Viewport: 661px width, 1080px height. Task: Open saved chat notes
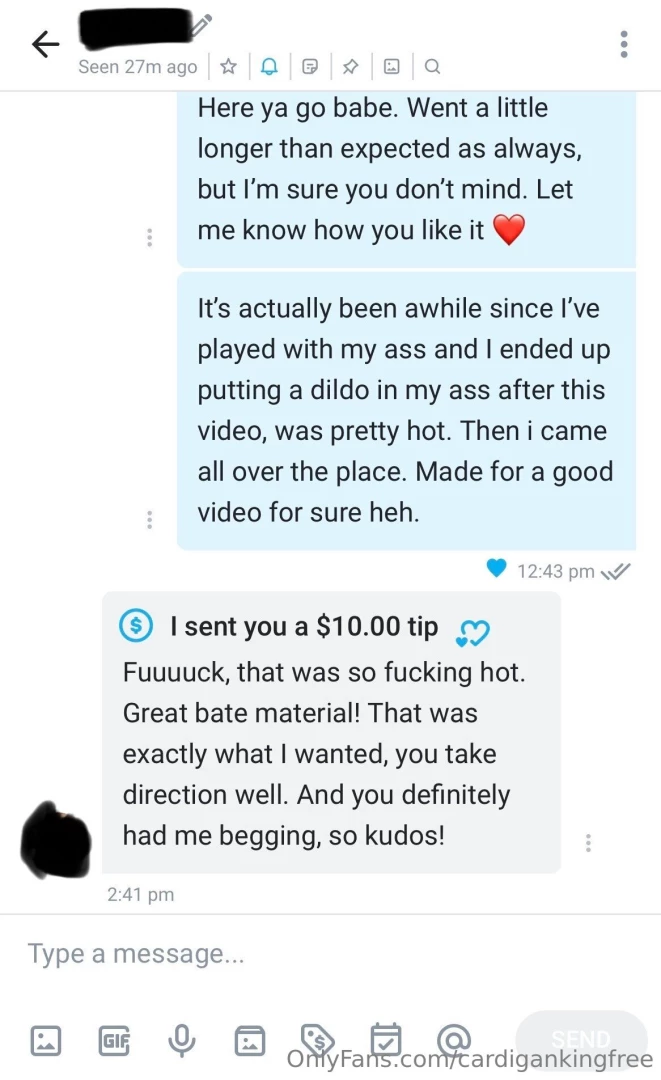tap(308, 66)
